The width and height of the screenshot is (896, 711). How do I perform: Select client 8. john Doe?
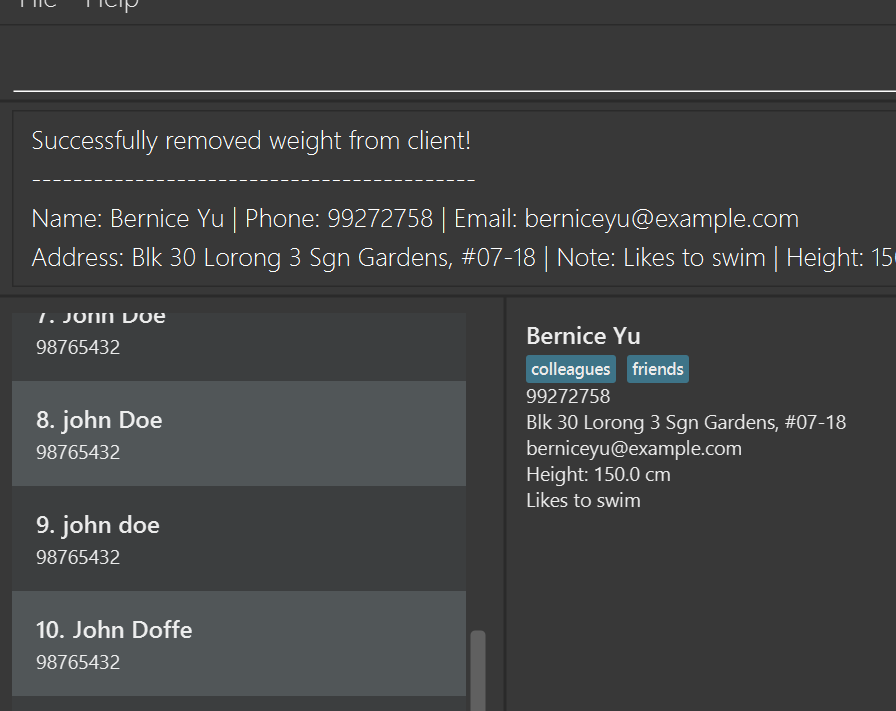[x=238, y=433]
